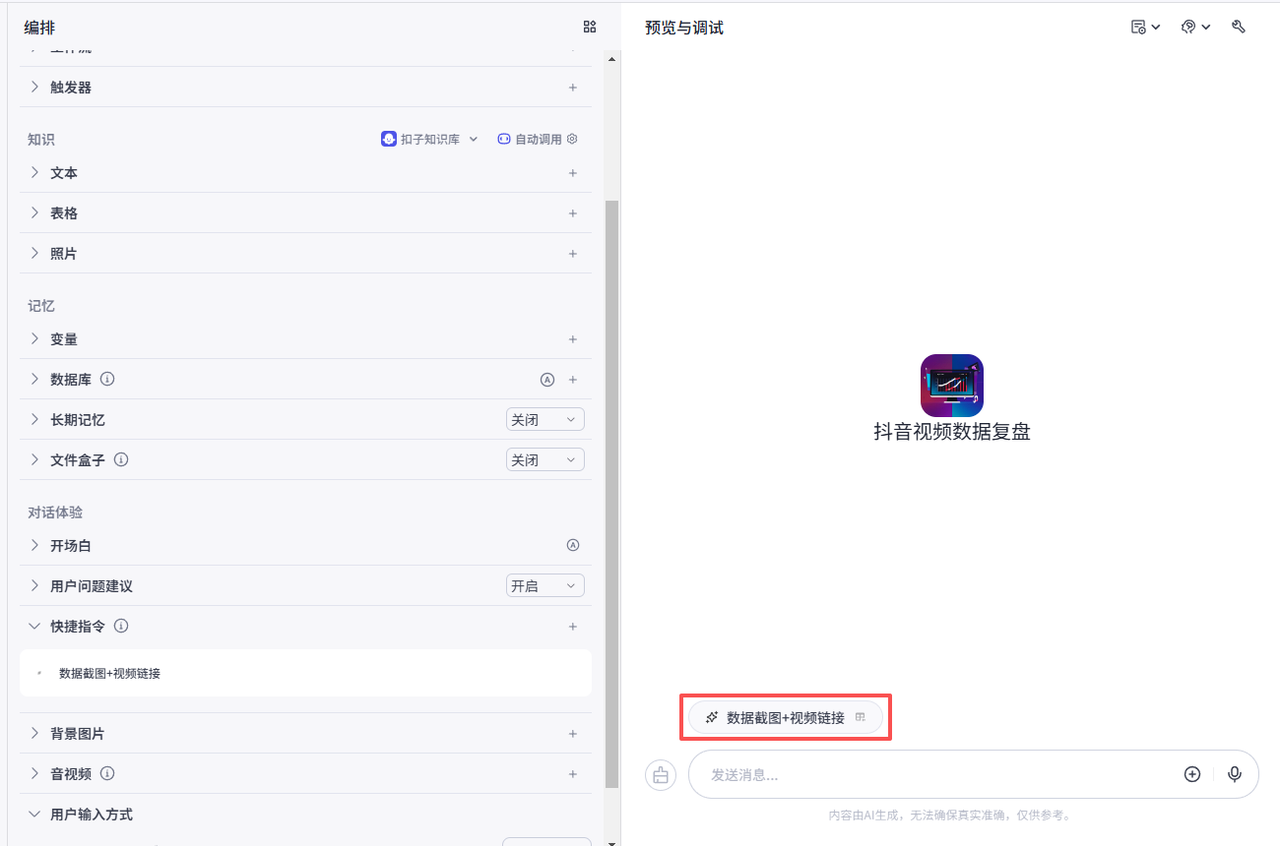Click the clear-context broom icon left of input
This screenshot has width=1280, height=846.
tap(660, 775)
